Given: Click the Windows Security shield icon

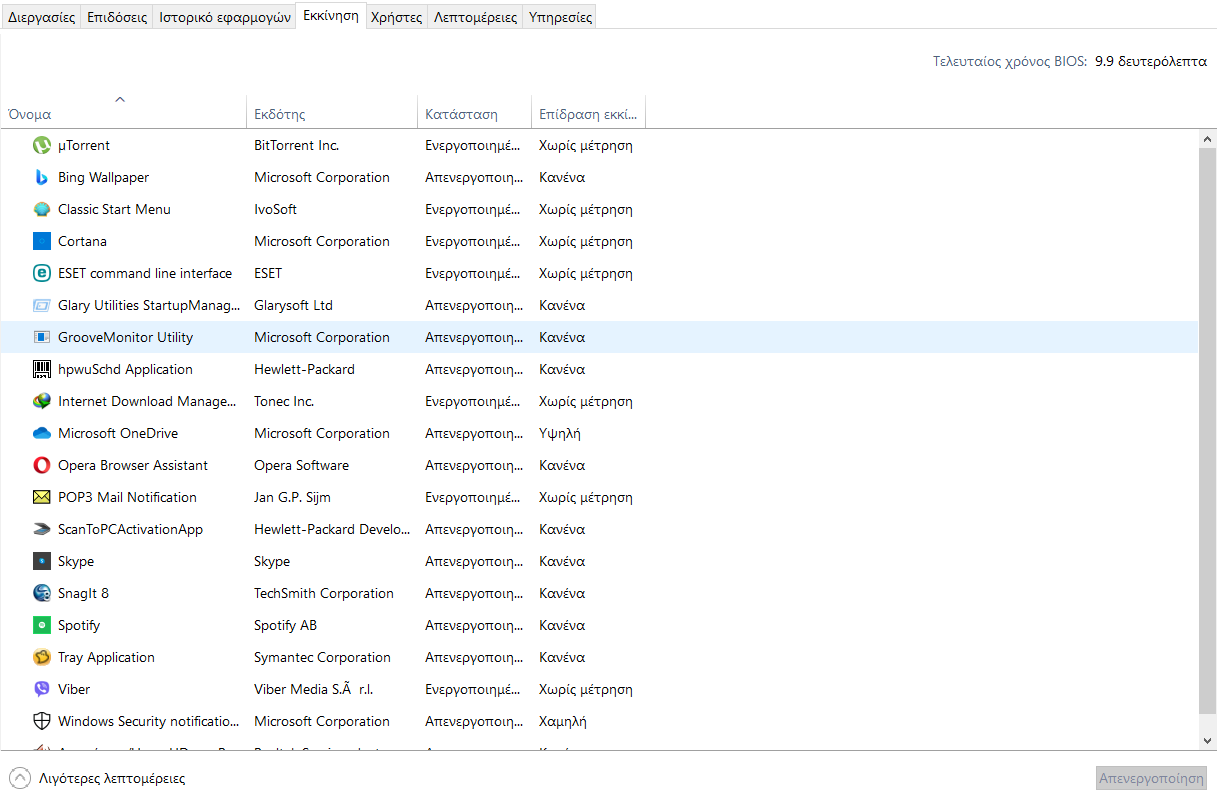Looking at the screenshot, I should pyautogui.click(x=42, y=721).
